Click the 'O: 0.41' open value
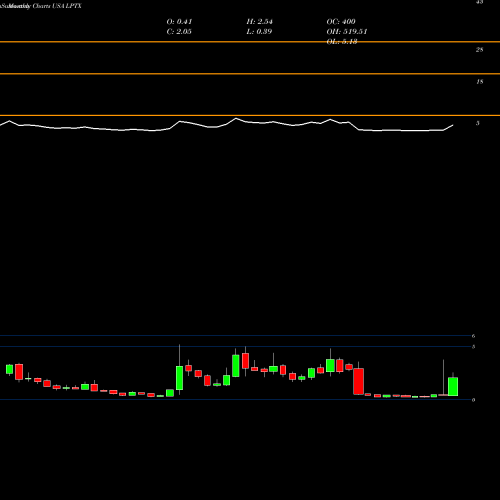The width and height of the screenshot is (500, 500). pyautogui.click(x=179, y=22)
